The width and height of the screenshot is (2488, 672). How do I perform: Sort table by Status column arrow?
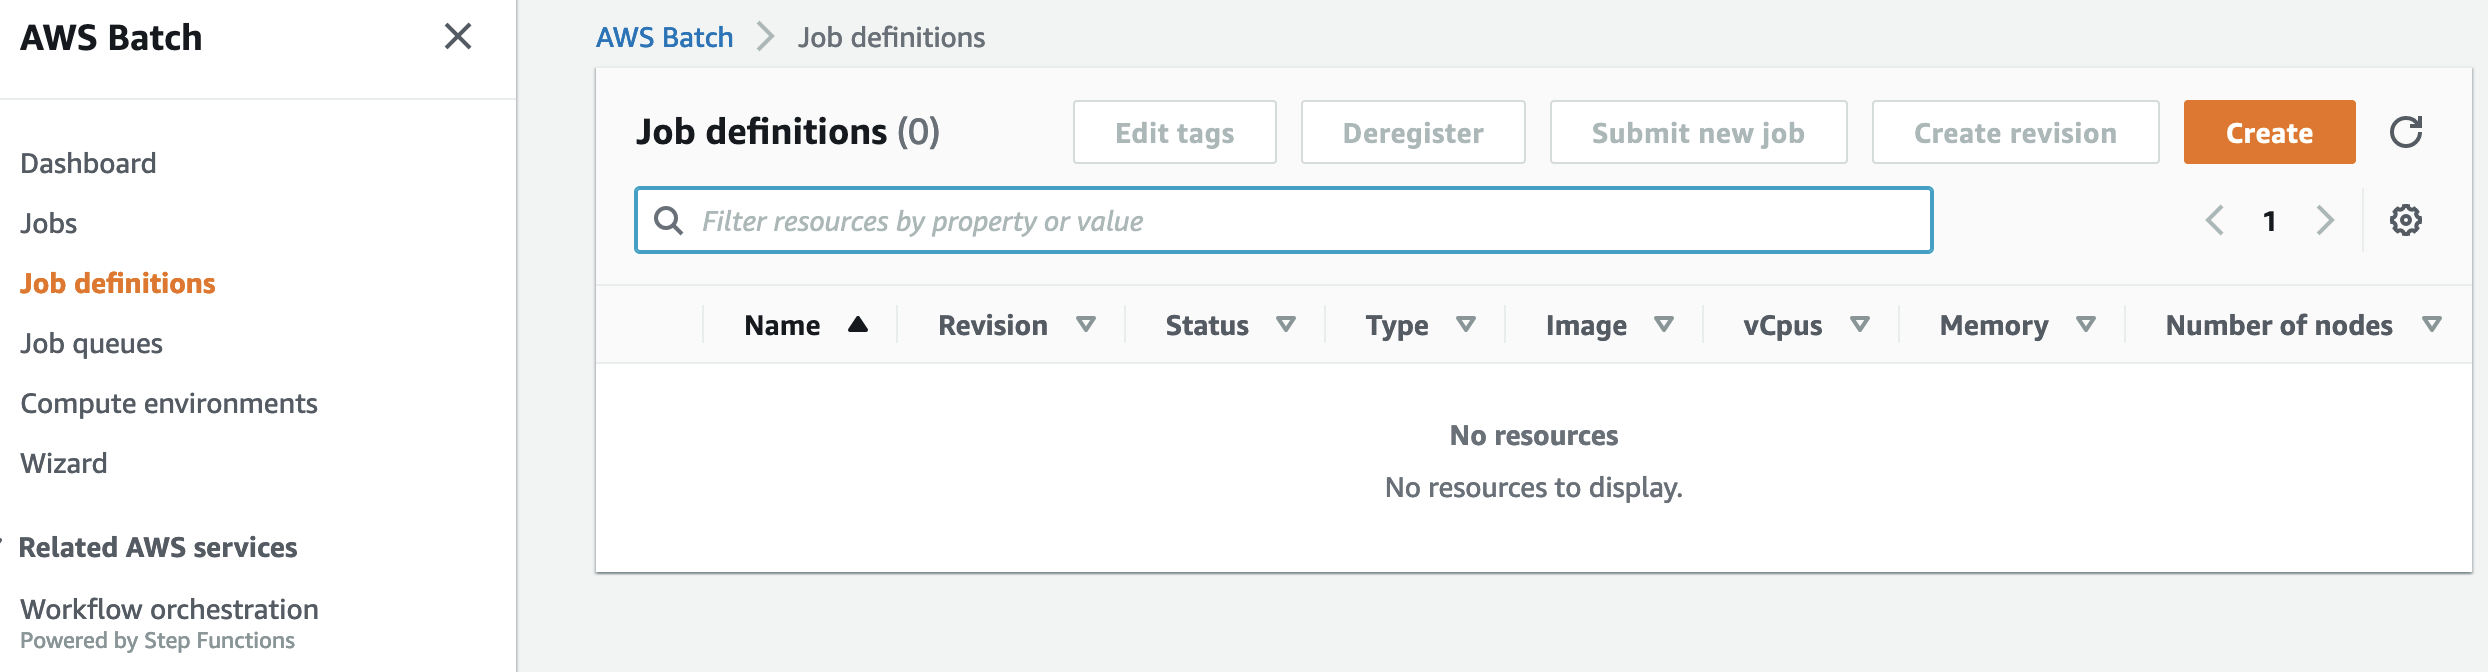(1286, 324)
